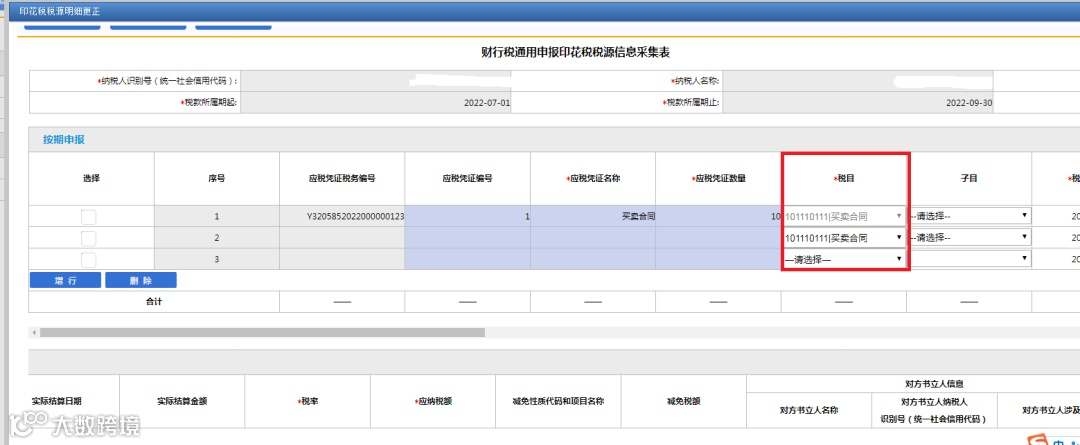The height and width of the screenshot is (445, 1080).
Task: Click the 对方书立人信息 group header
Action: 933,383
